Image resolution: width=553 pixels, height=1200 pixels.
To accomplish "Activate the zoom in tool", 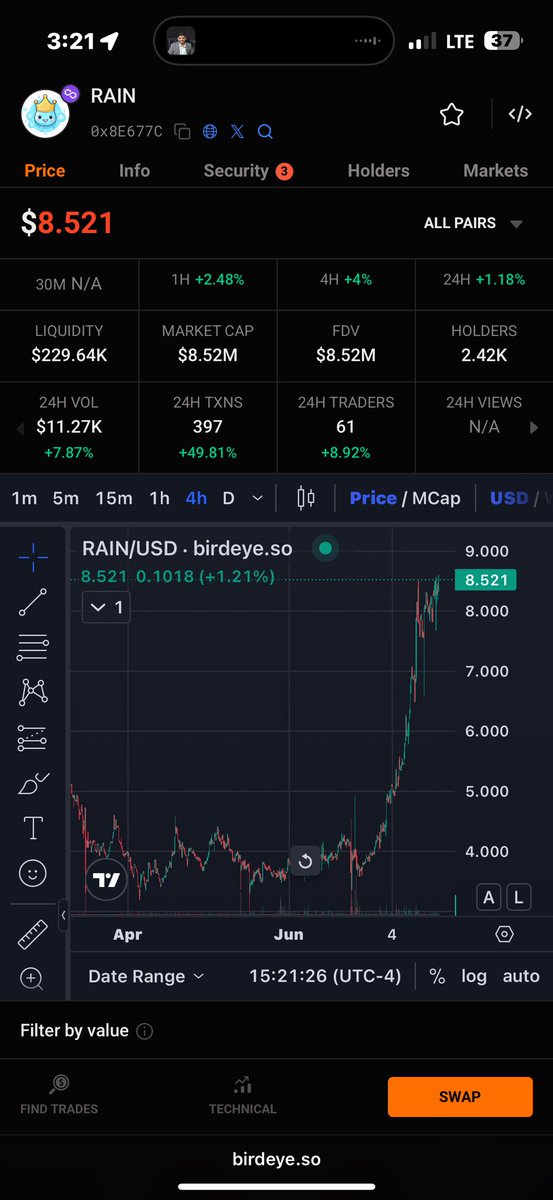I will coord(33,979).
